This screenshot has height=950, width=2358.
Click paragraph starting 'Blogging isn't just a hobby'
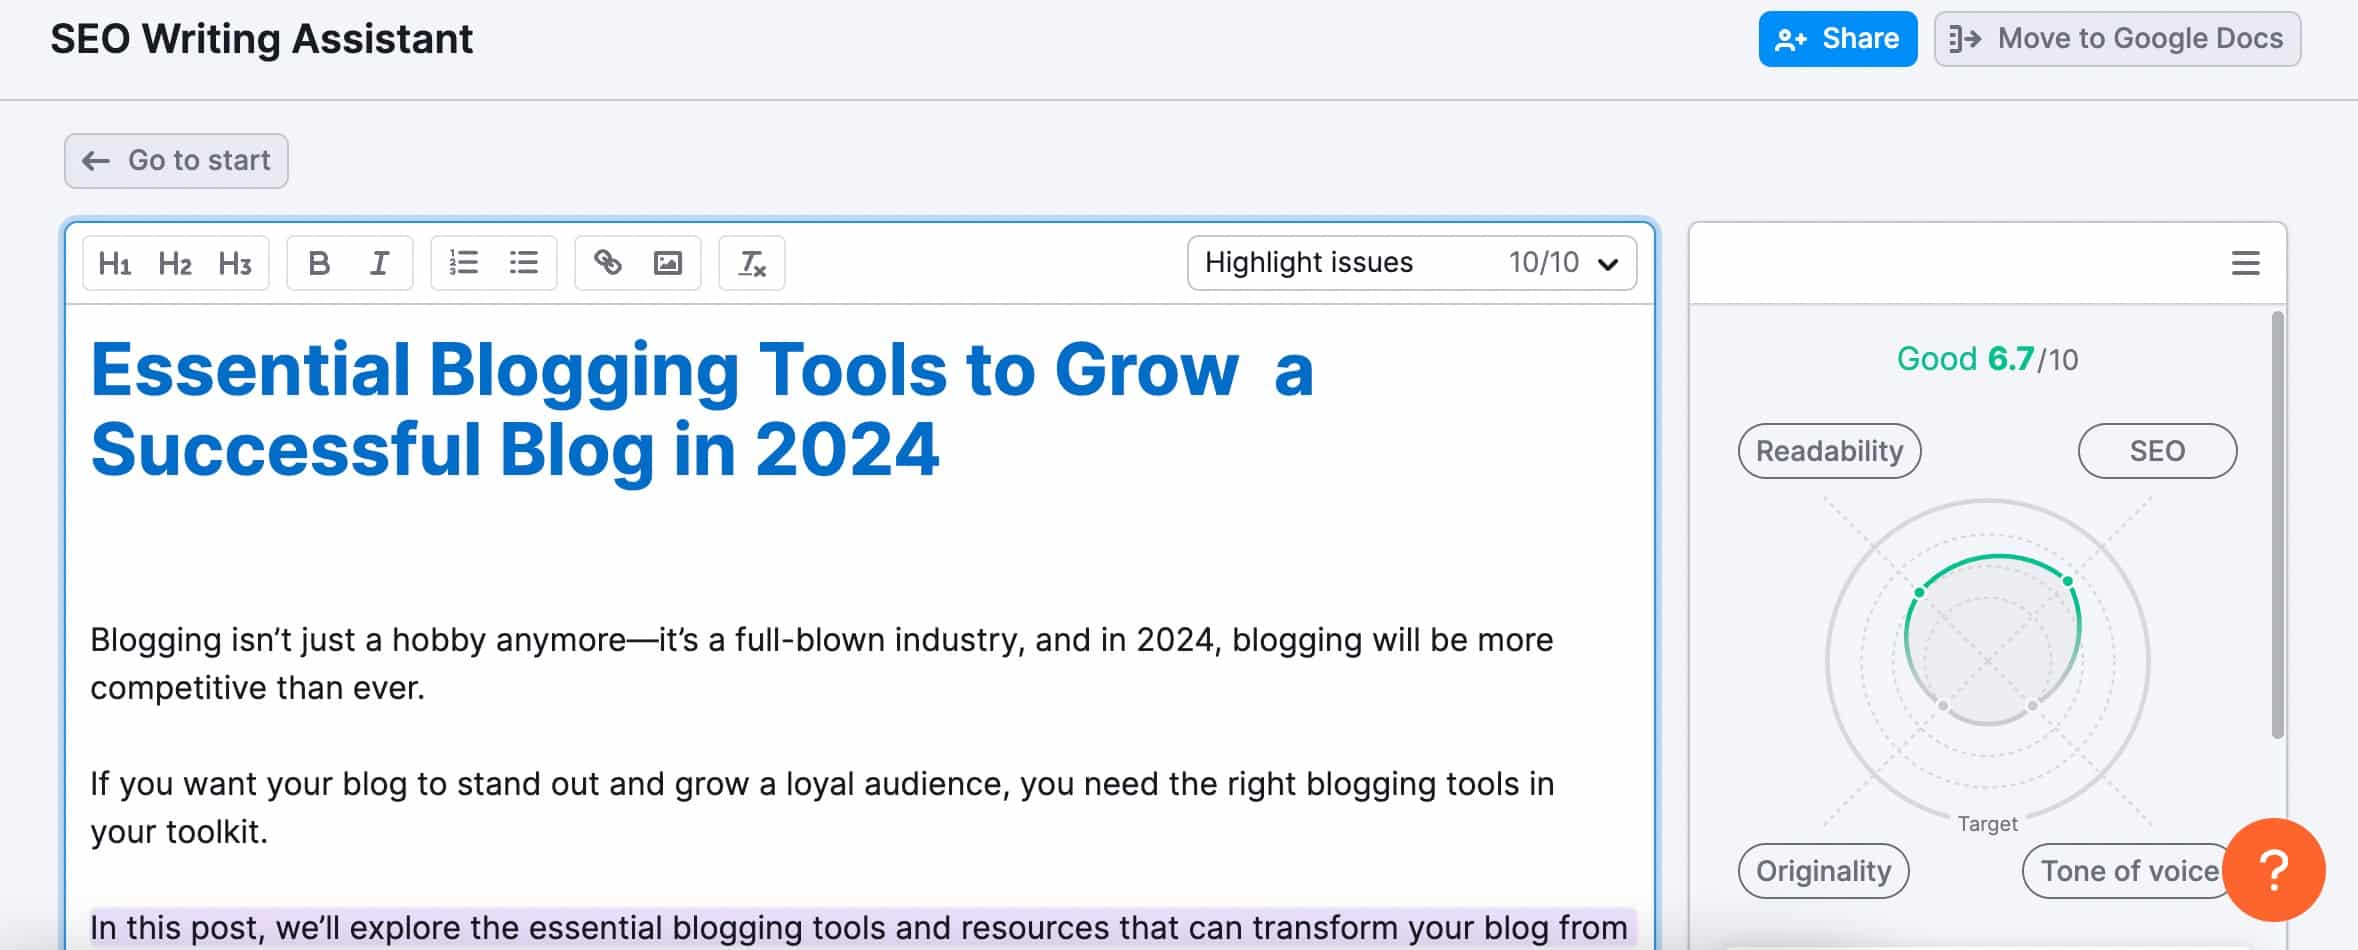pos(821,664)
